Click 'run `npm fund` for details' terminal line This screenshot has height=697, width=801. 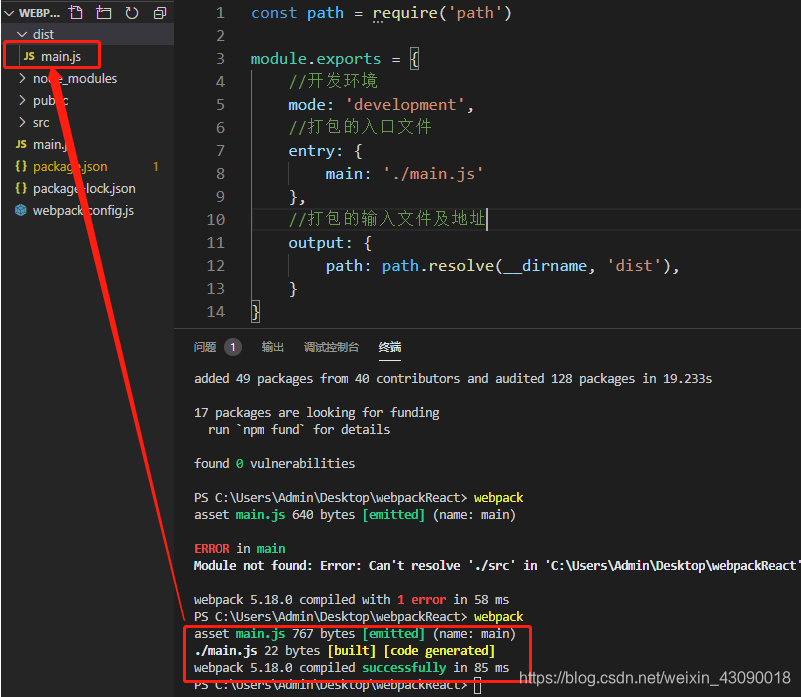coord(299,430)
